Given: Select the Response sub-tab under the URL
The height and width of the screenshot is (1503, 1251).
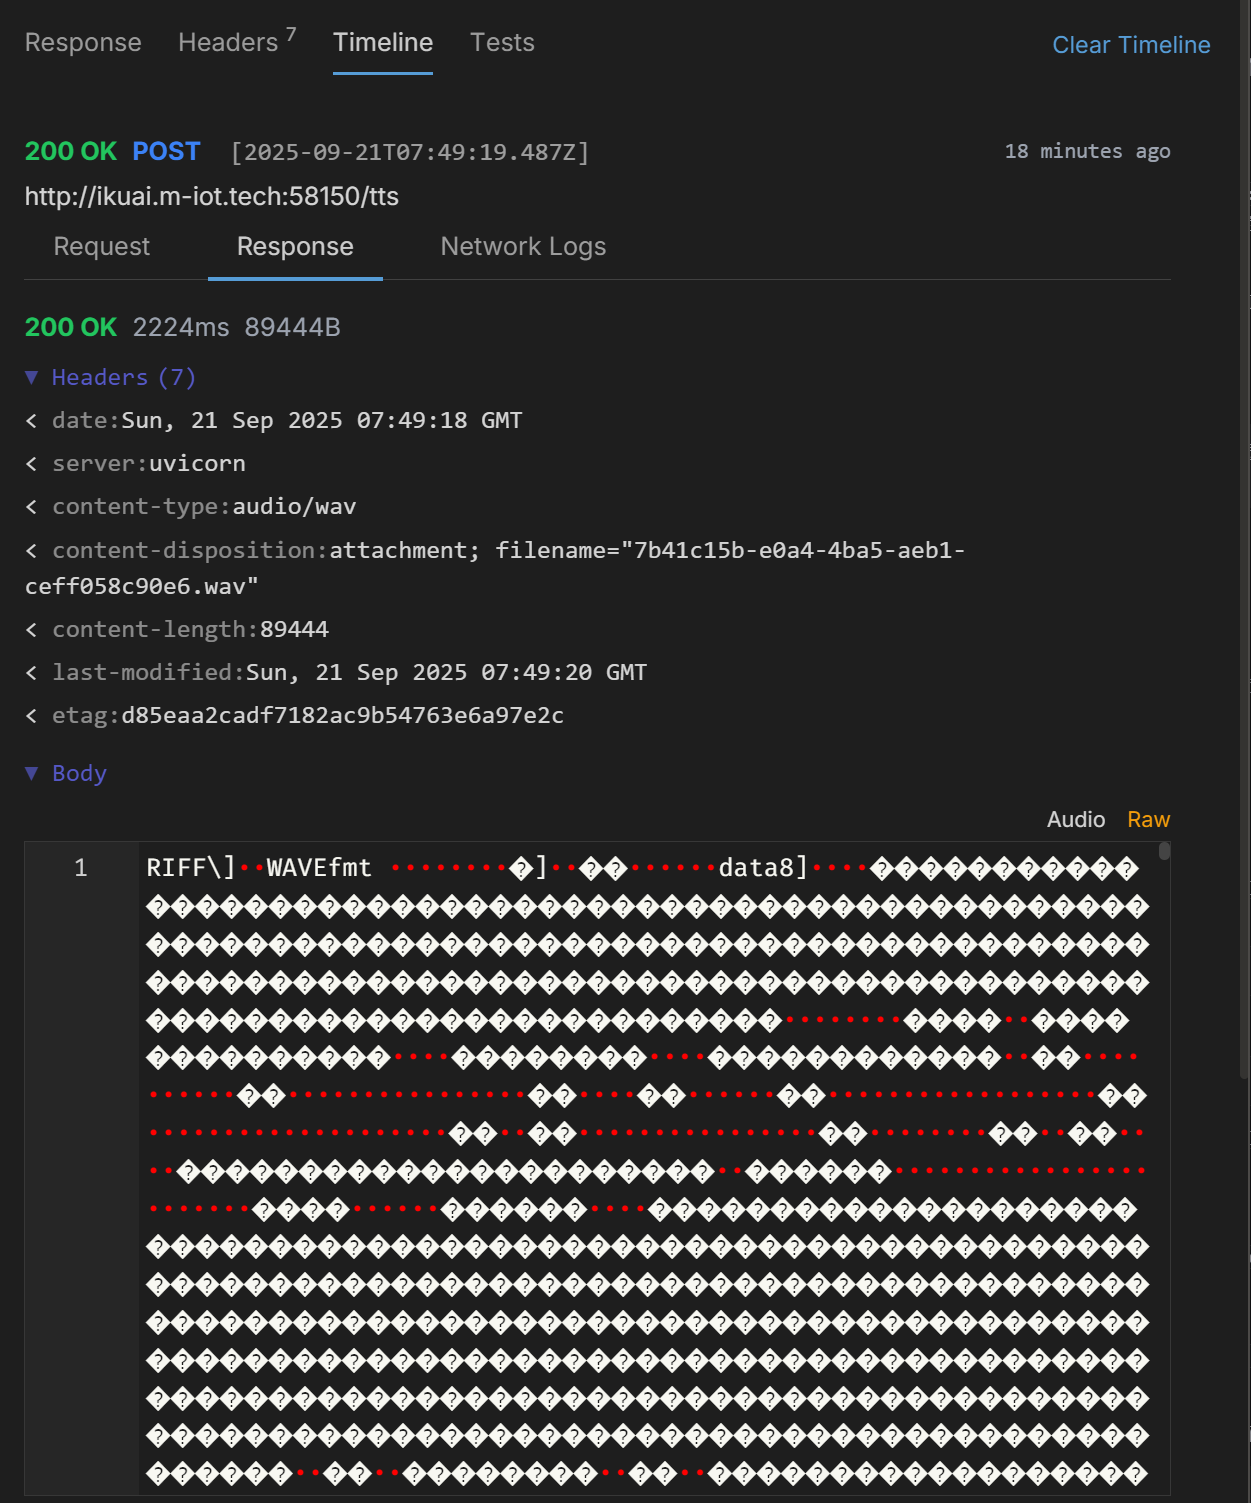Looking at the screenshot, I should click(x=295, y=247).
